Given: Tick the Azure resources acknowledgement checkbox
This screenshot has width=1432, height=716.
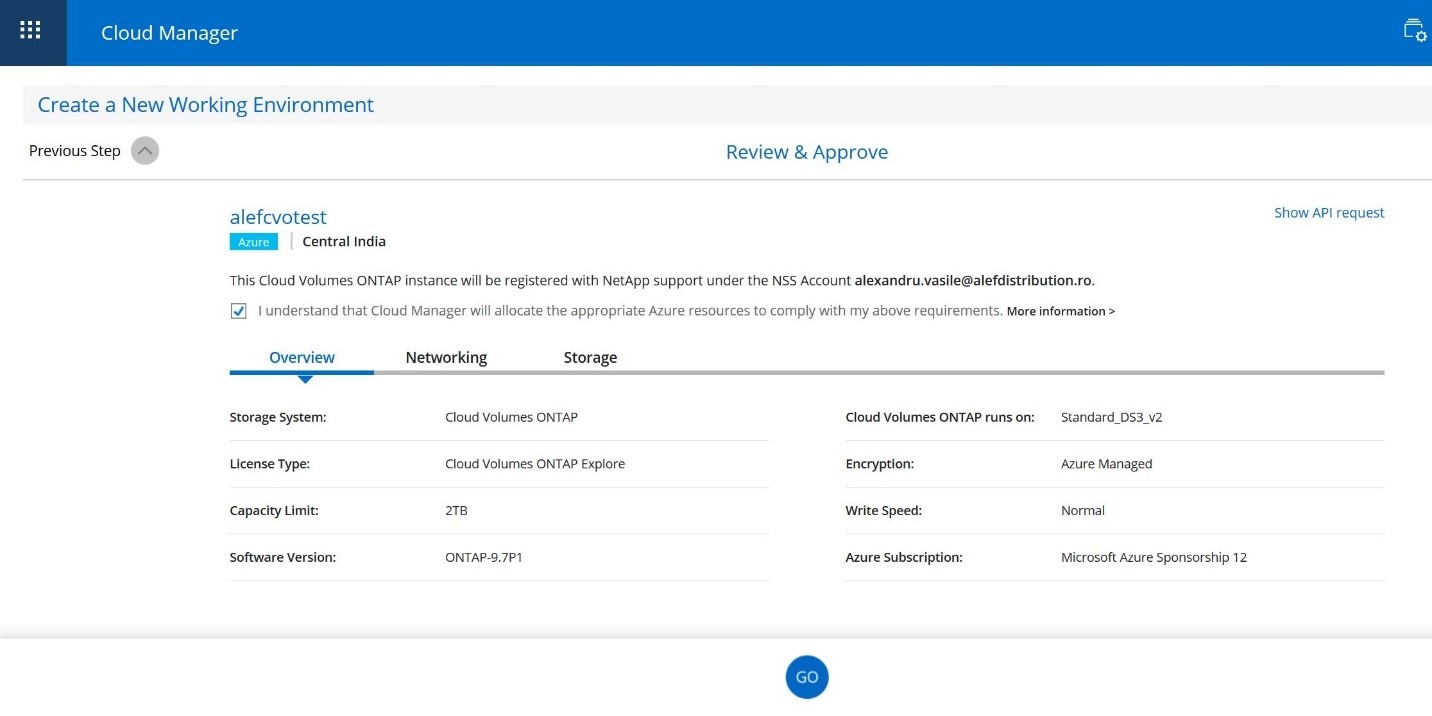Looking at the screenshot, I should tap(238, 311).
